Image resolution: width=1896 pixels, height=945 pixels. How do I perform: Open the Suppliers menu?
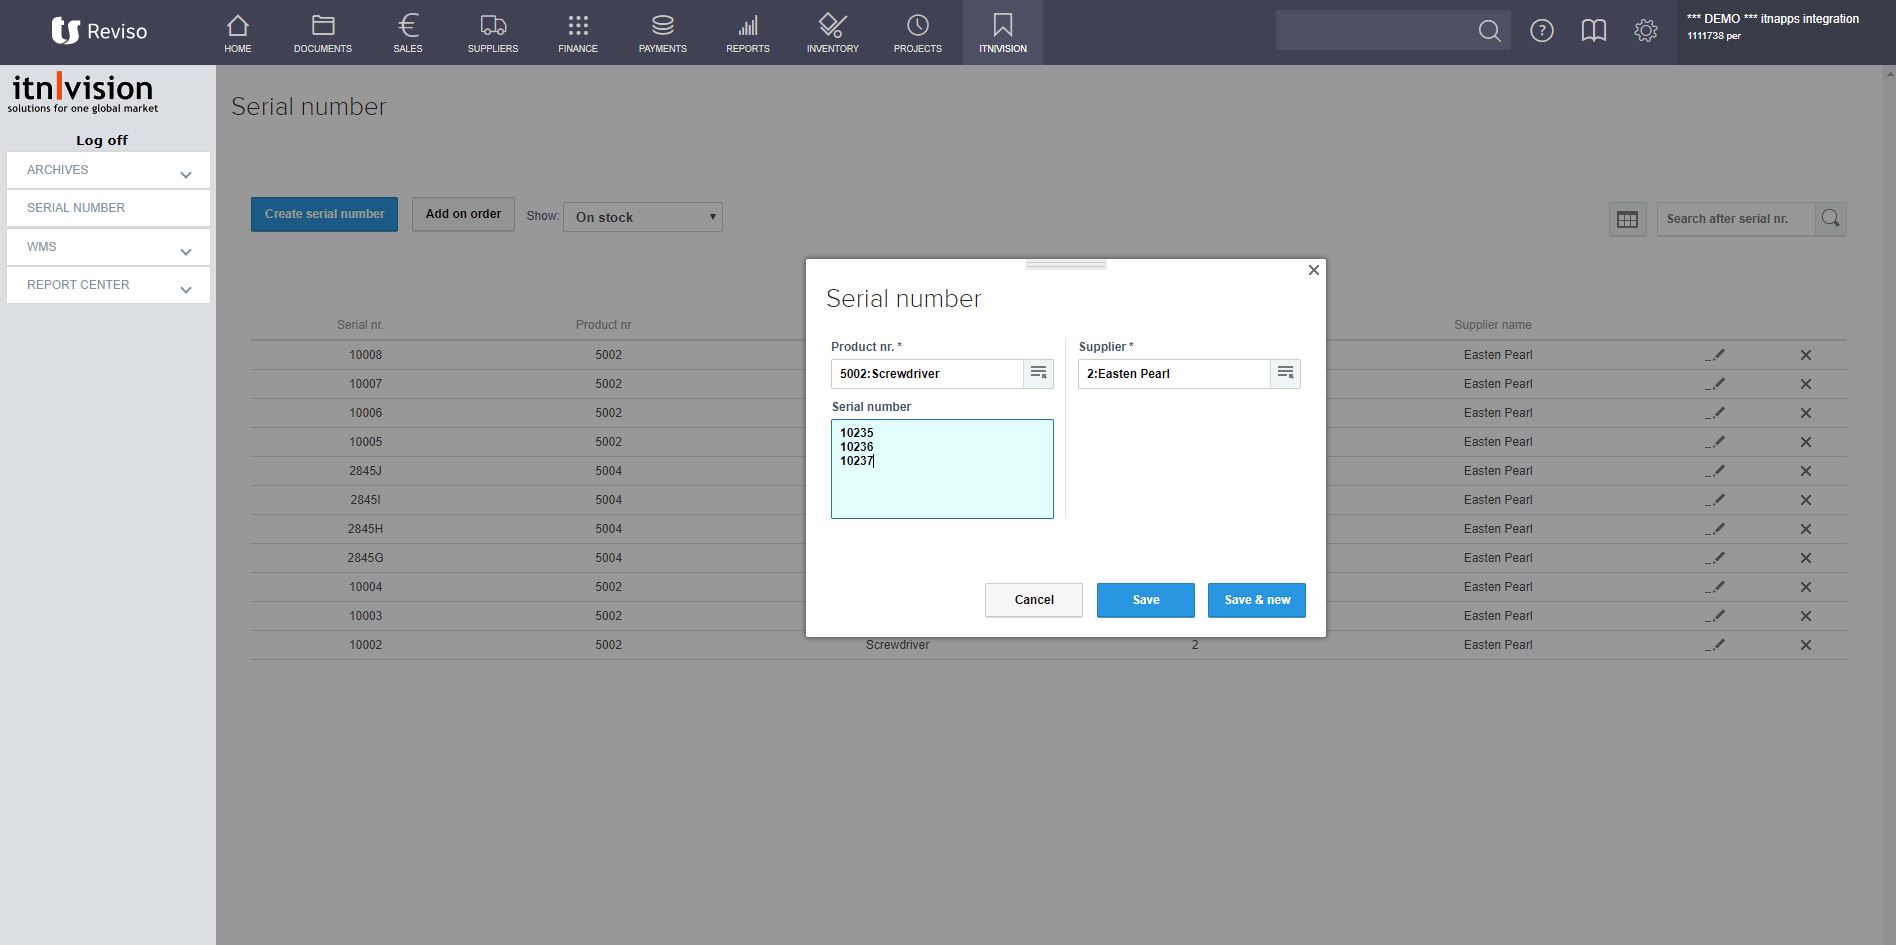(x=492, y=33)
